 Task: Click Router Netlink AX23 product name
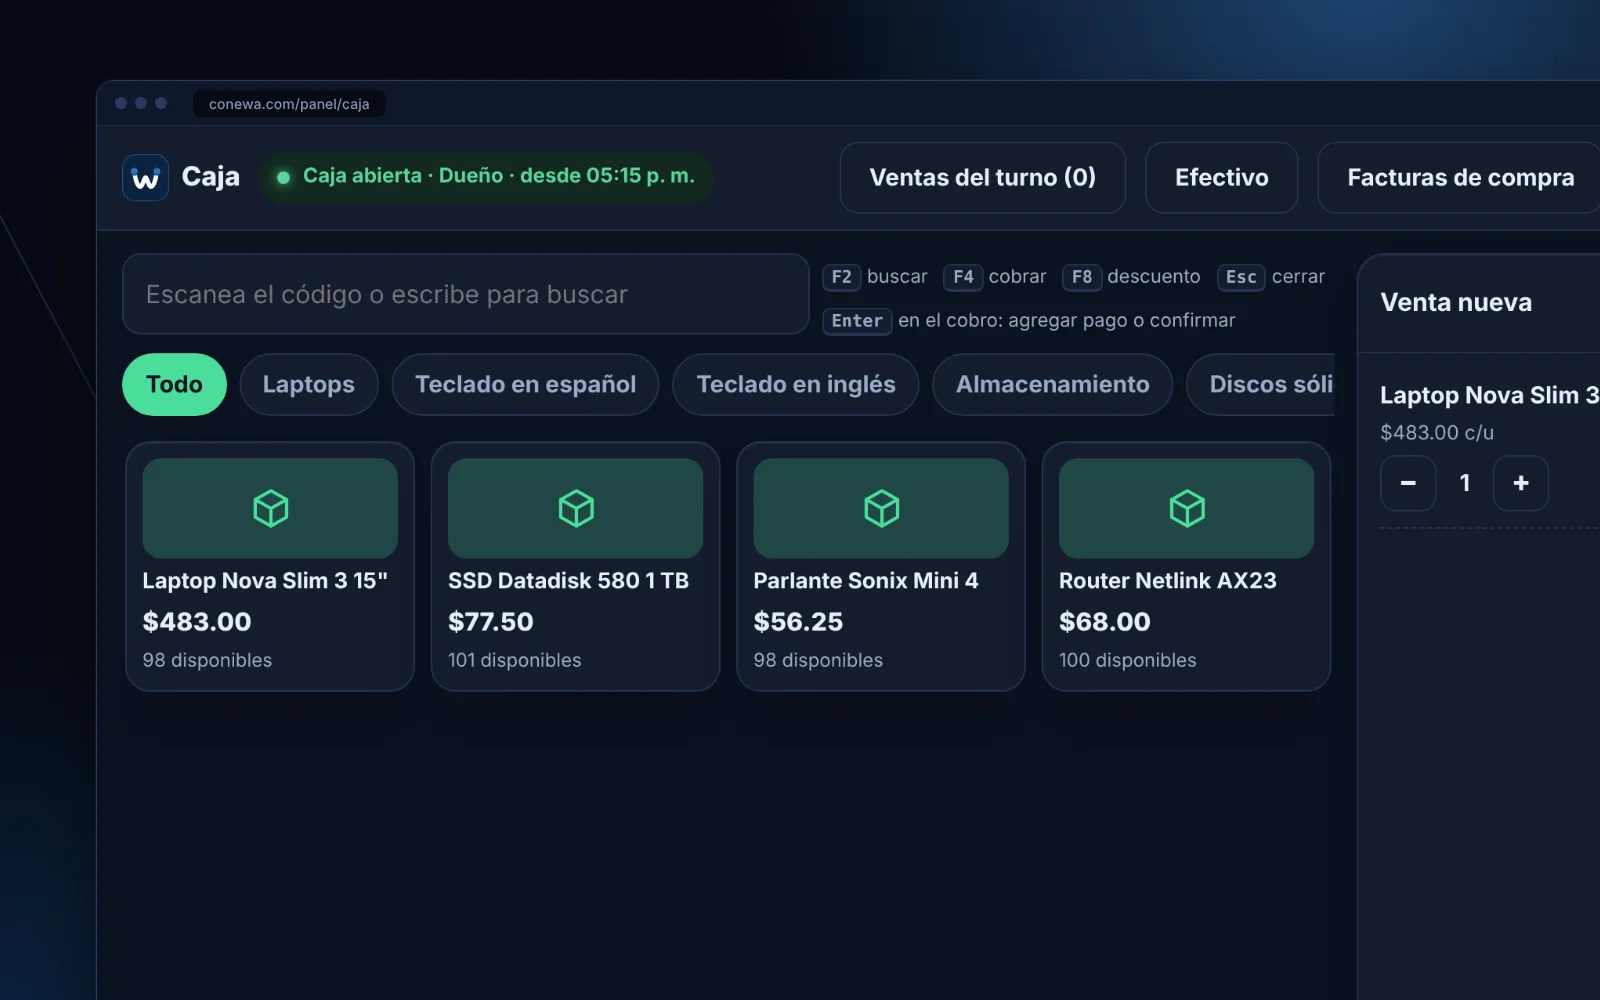click(1168, 581)
